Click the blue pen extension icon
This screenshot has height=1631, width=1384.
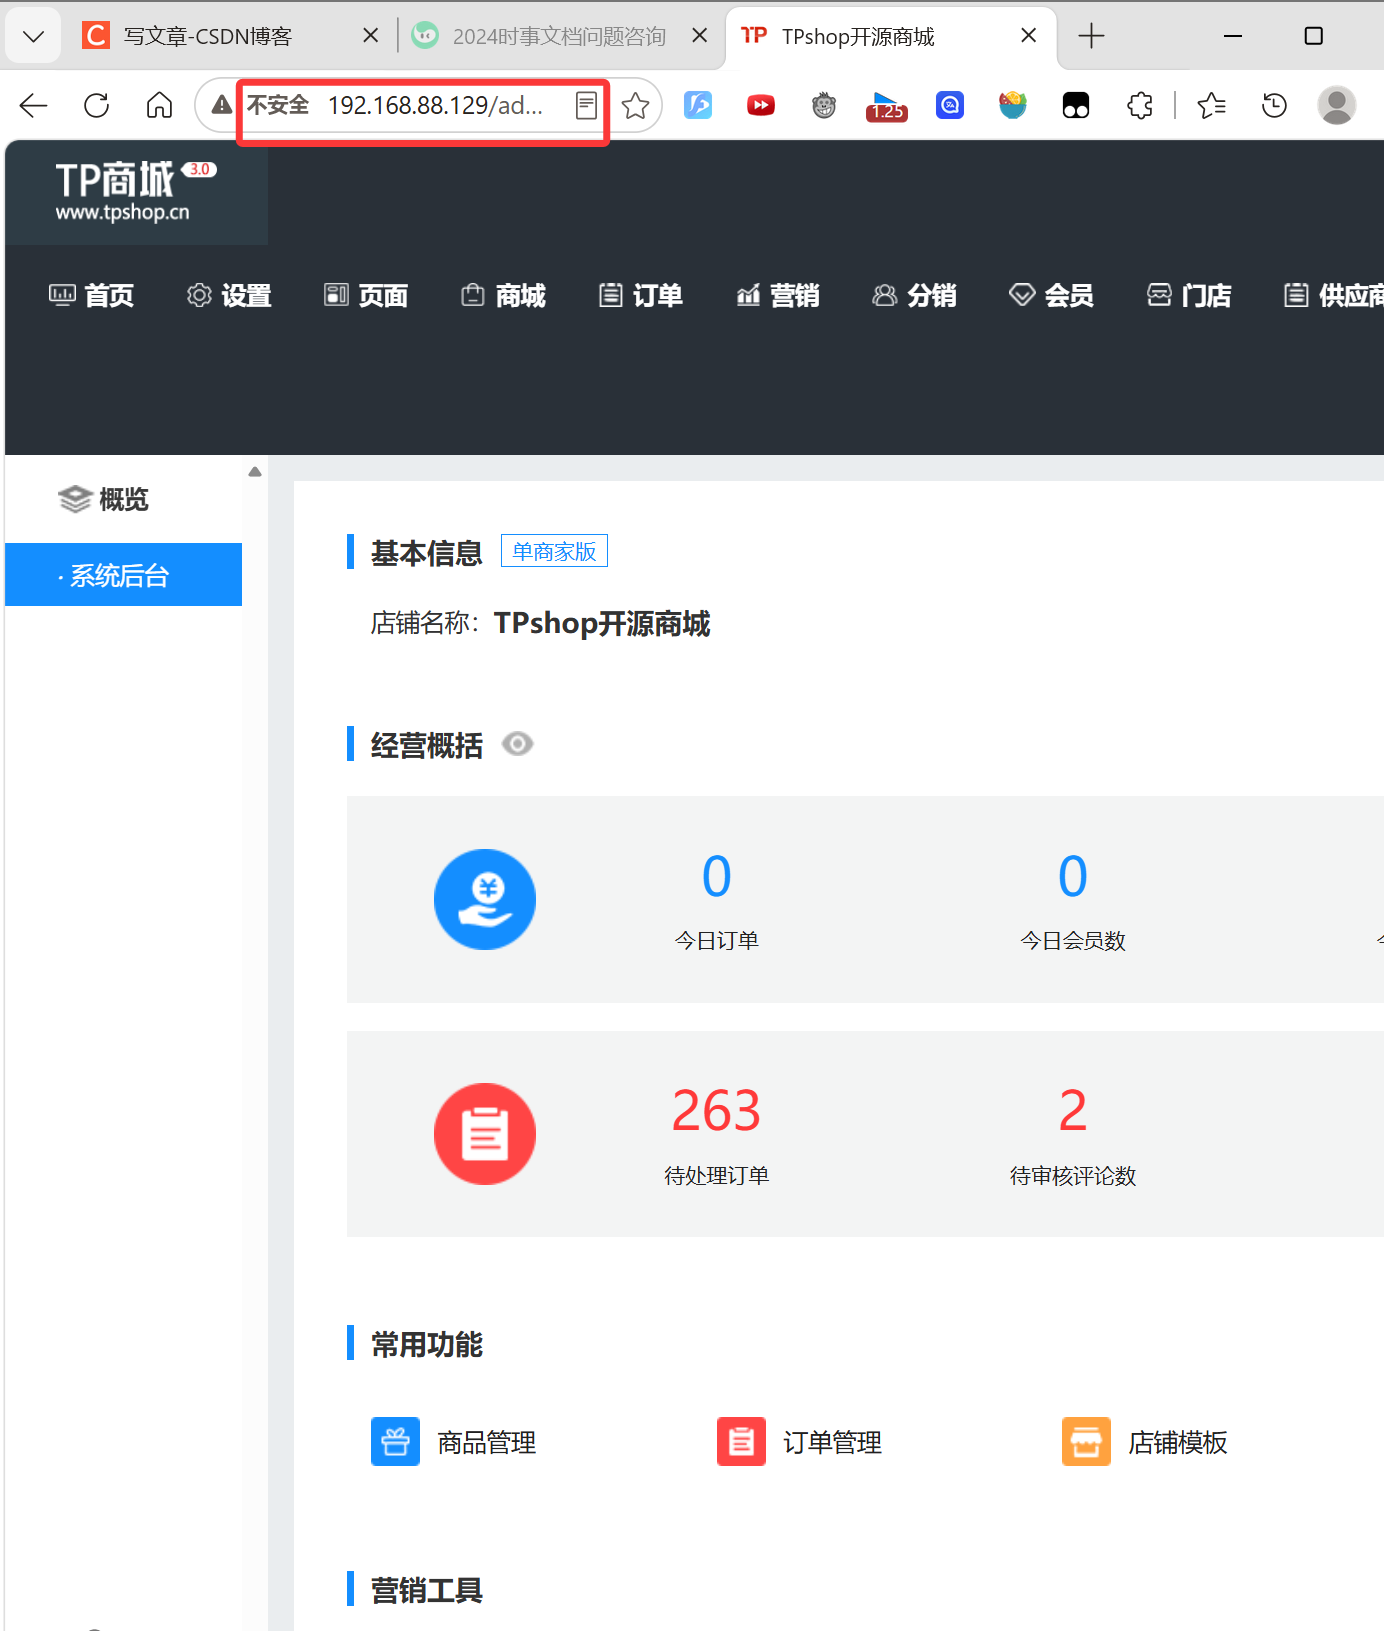[x=698, y=104]
